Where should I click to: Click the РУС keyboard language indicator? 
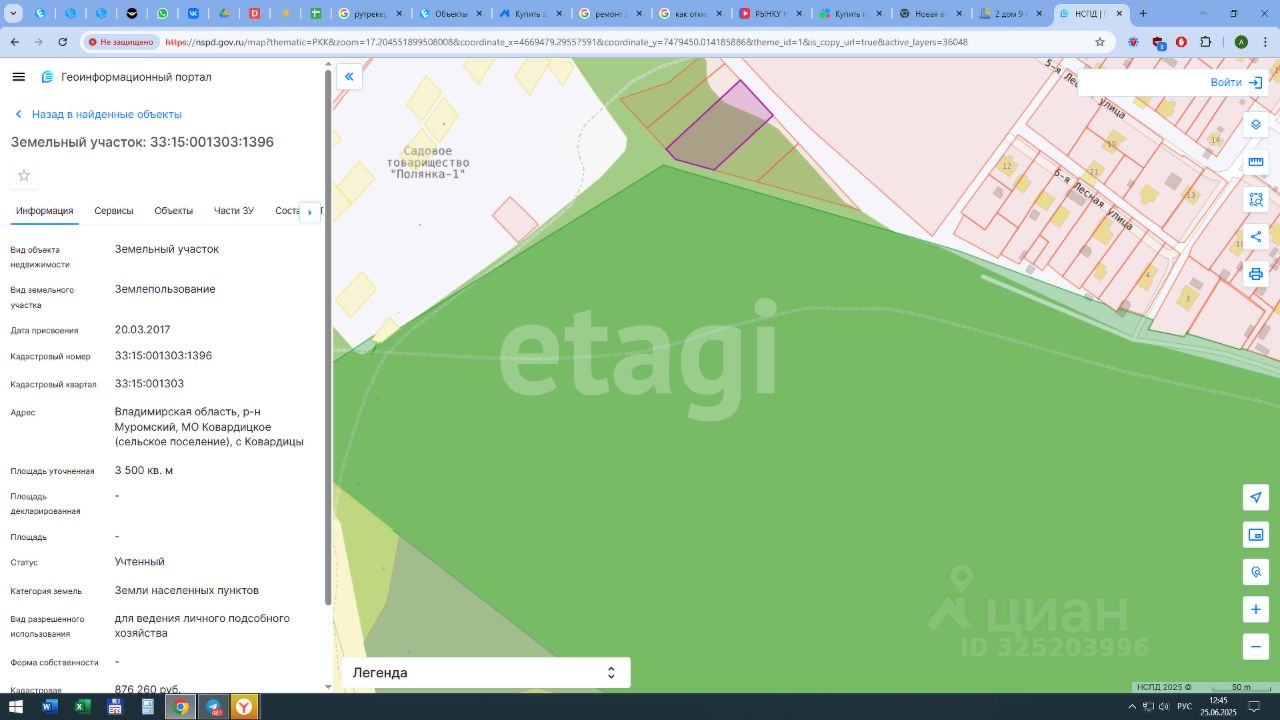click(x=1184, y=707)
